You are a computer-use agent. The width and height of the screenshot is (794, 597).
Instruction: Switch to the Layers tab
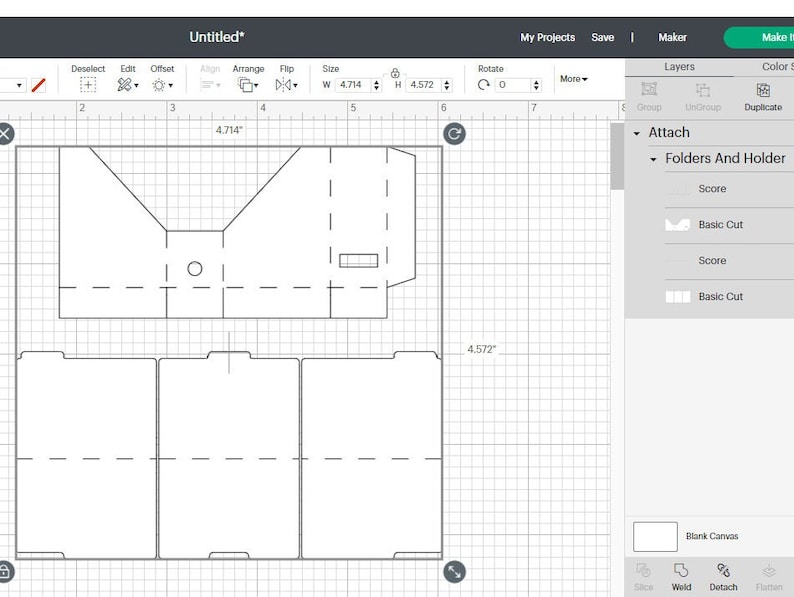[679, 67]
